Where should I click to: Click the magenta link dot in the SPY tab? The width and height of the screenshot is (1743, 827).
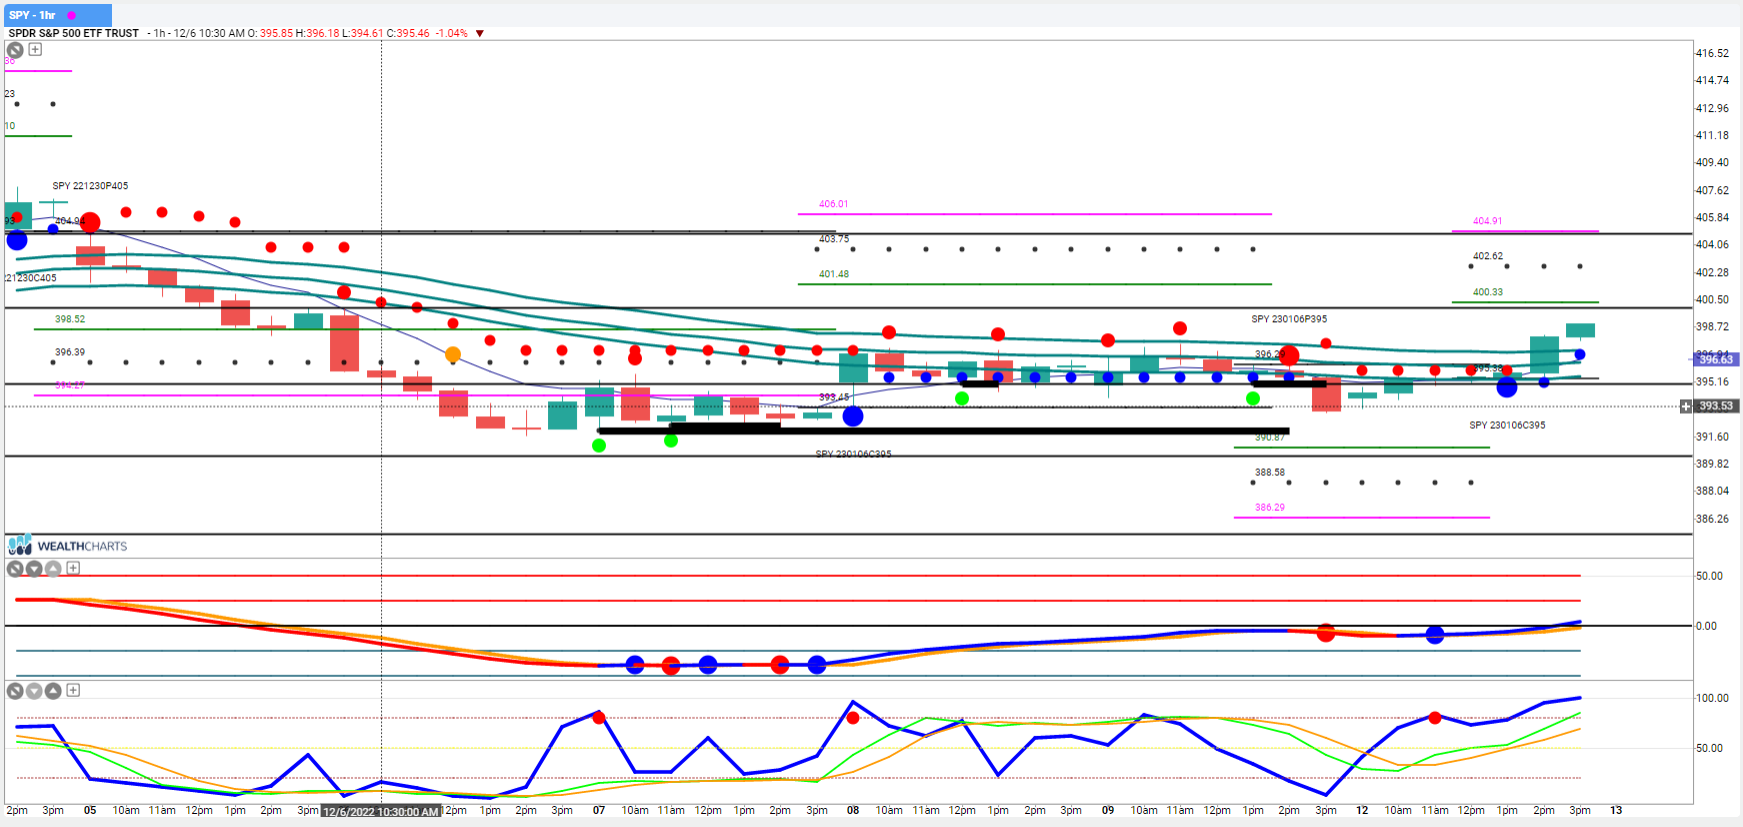(x=71, y=15)
